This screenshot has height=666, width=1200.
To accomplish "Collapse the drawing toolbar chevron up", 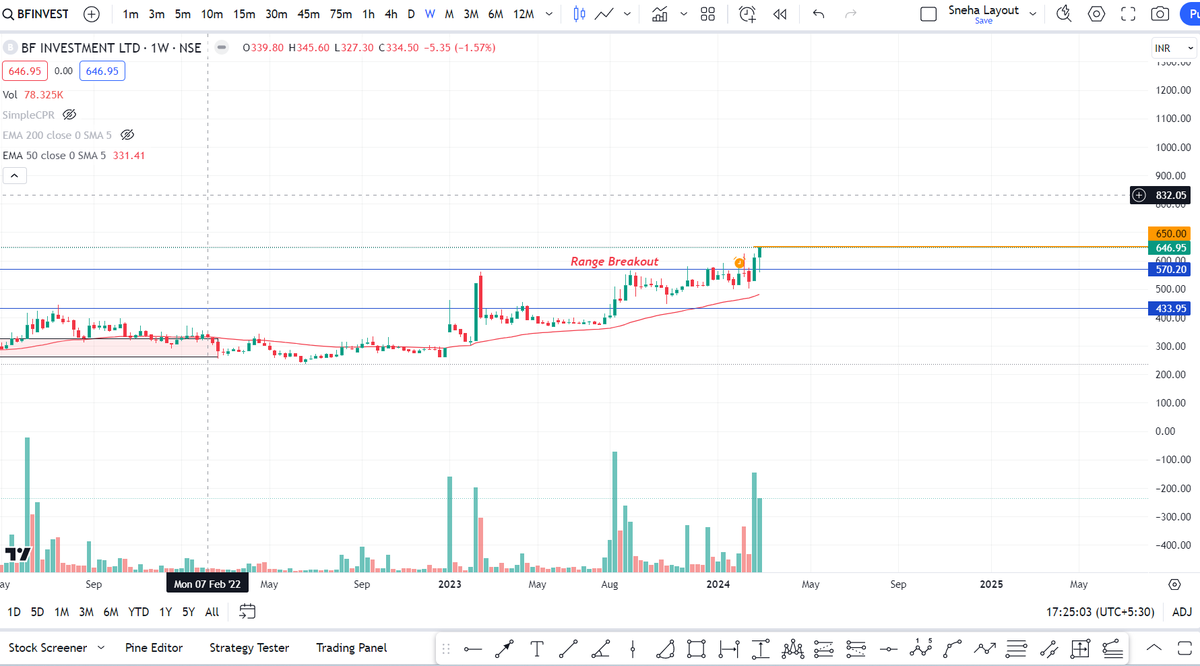I will coord(1153,648).
